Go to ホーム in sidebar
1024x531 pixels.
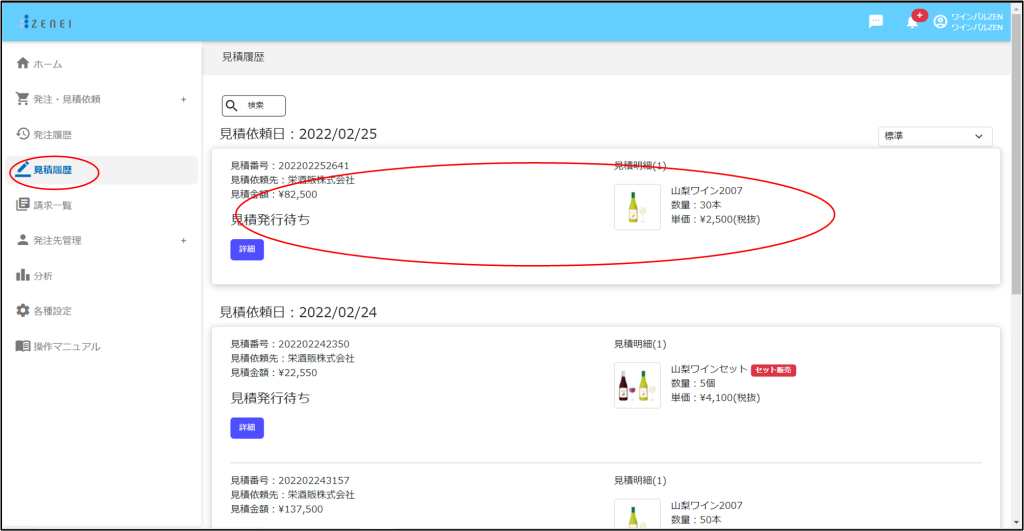coord(48,64)
